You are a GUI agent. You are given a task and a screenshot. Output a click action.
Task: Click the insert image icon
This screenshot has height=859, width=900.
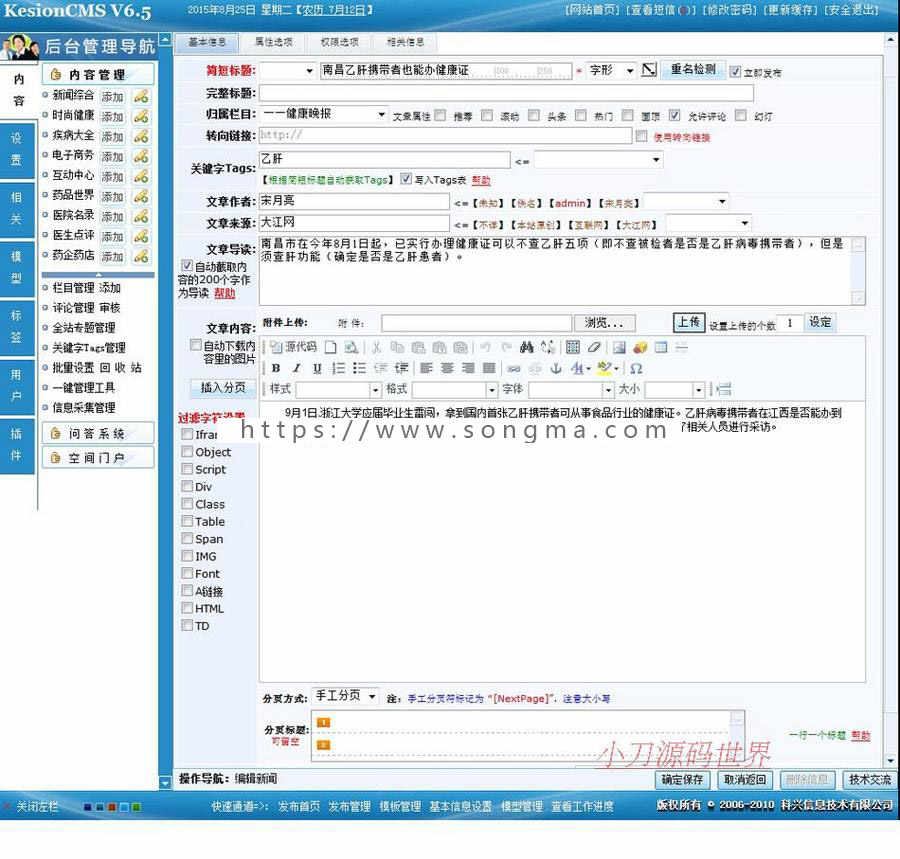619,347
